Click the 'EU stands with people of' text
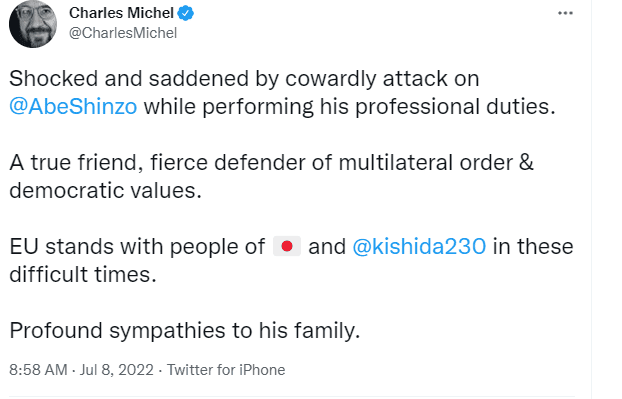The width and height of the screenshot is (622, 399). 137,246
